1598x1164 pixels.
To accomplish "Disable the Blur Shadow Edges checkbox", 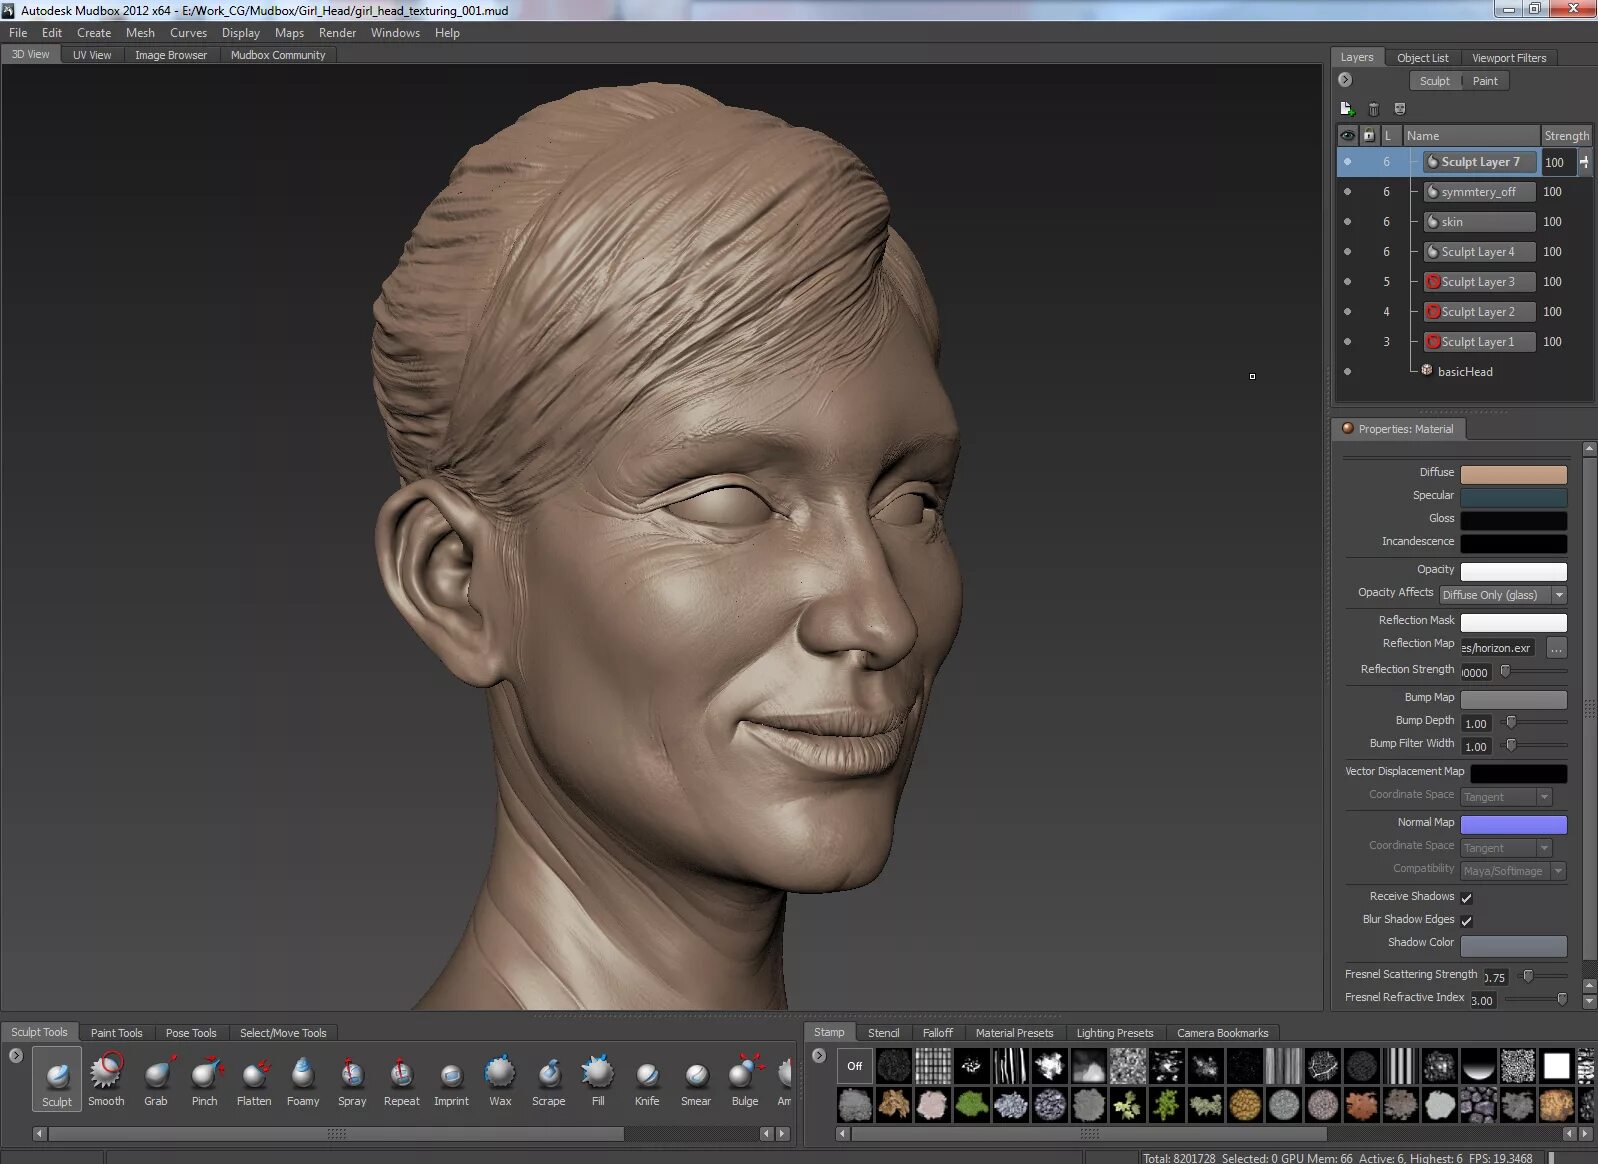I will 1466,921.
